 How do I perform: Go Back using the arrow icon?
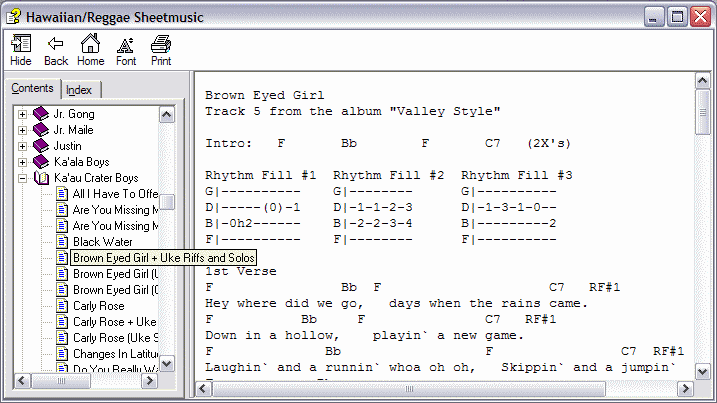click(x=56, y=50)
